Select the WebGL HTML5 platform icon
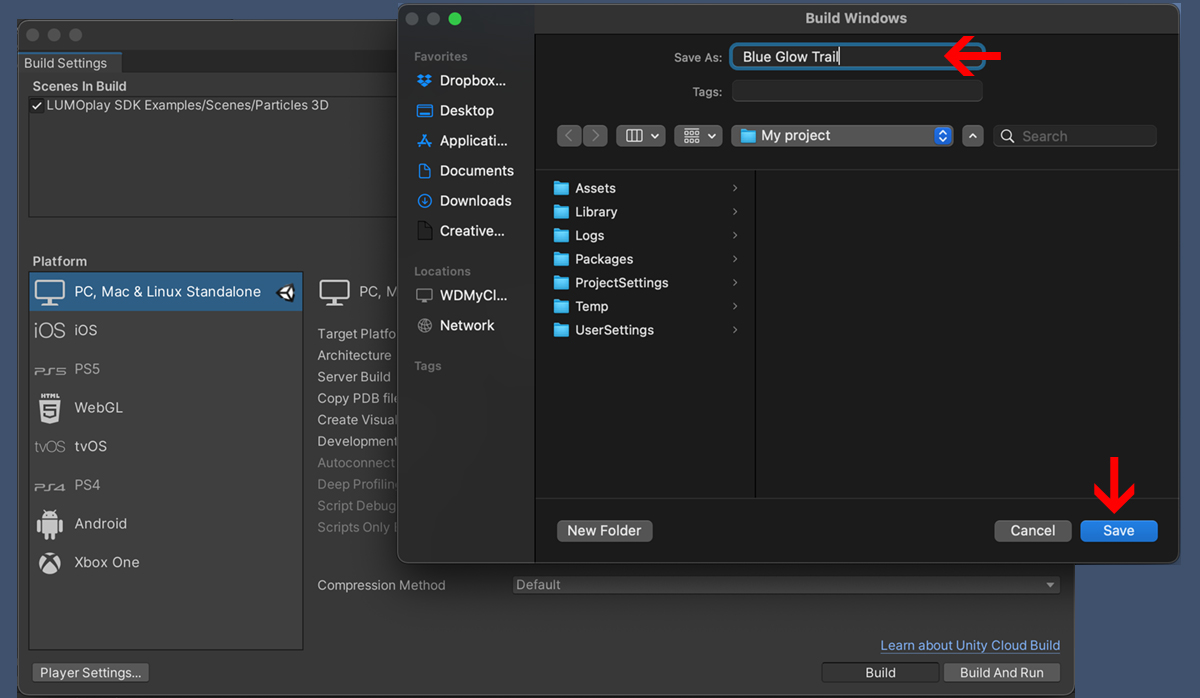The height and width of the screenshot is (698, 1200). tap(49, 408)
